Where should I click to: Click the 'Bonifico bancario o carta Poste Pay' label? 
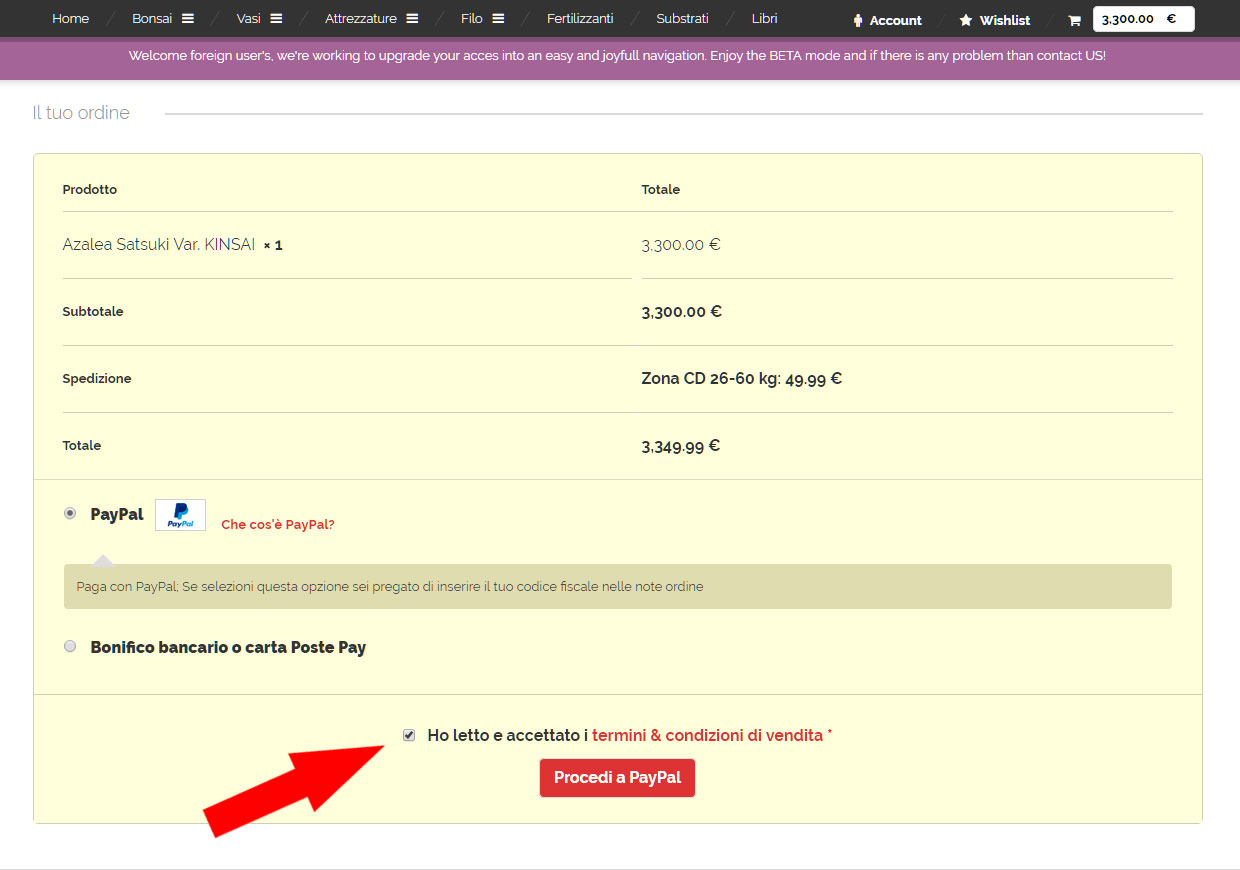[x=228, y=647]
